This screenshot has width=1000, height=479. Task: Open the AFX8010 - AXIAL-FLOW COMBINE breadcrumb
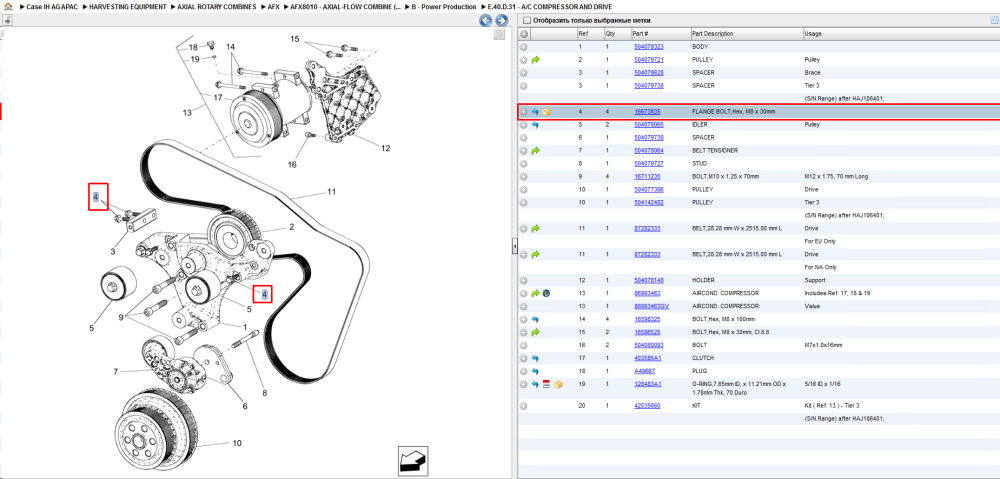tap(346, 6)
